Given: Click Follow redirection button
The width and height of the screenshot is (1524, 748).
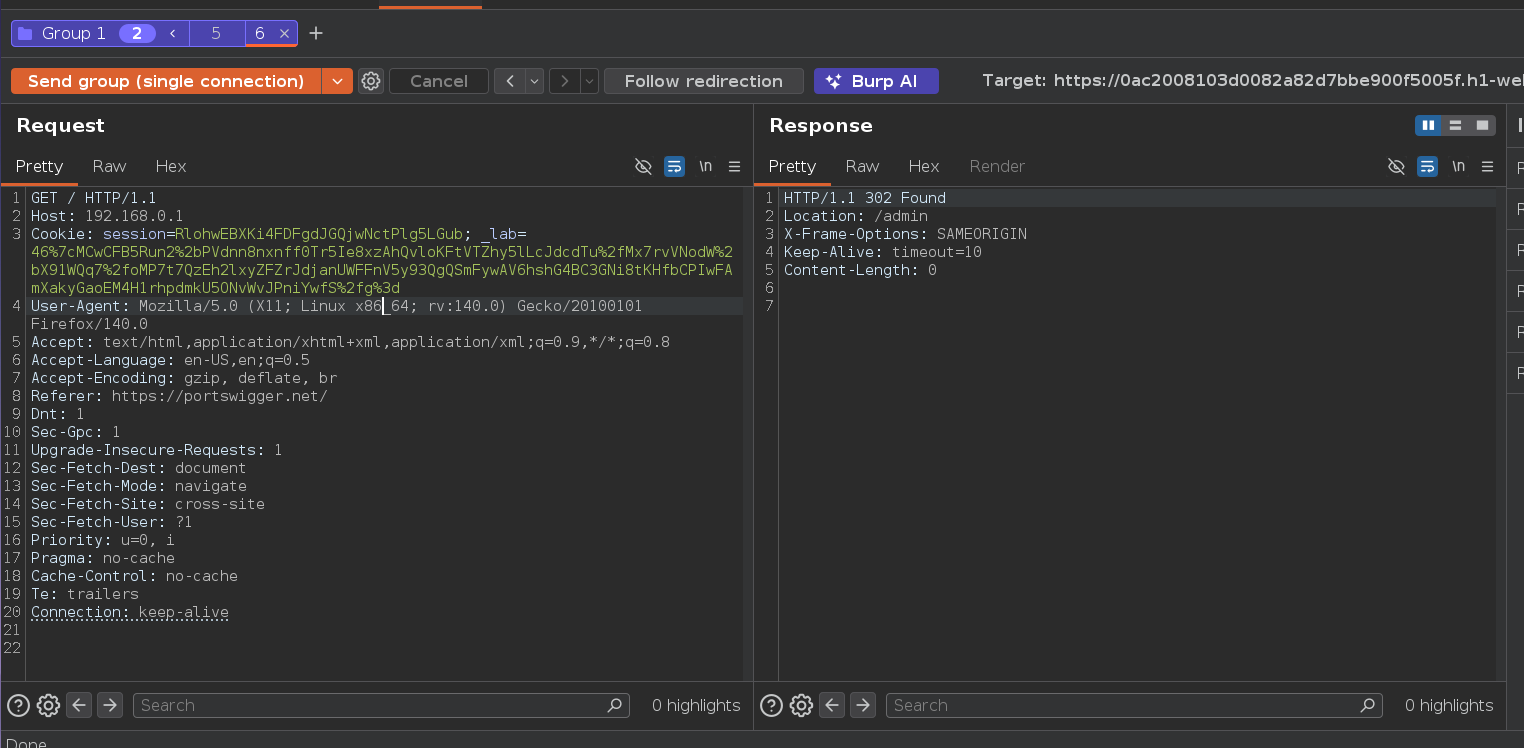Looking at the screenshot, I should (x=704, y=81).
